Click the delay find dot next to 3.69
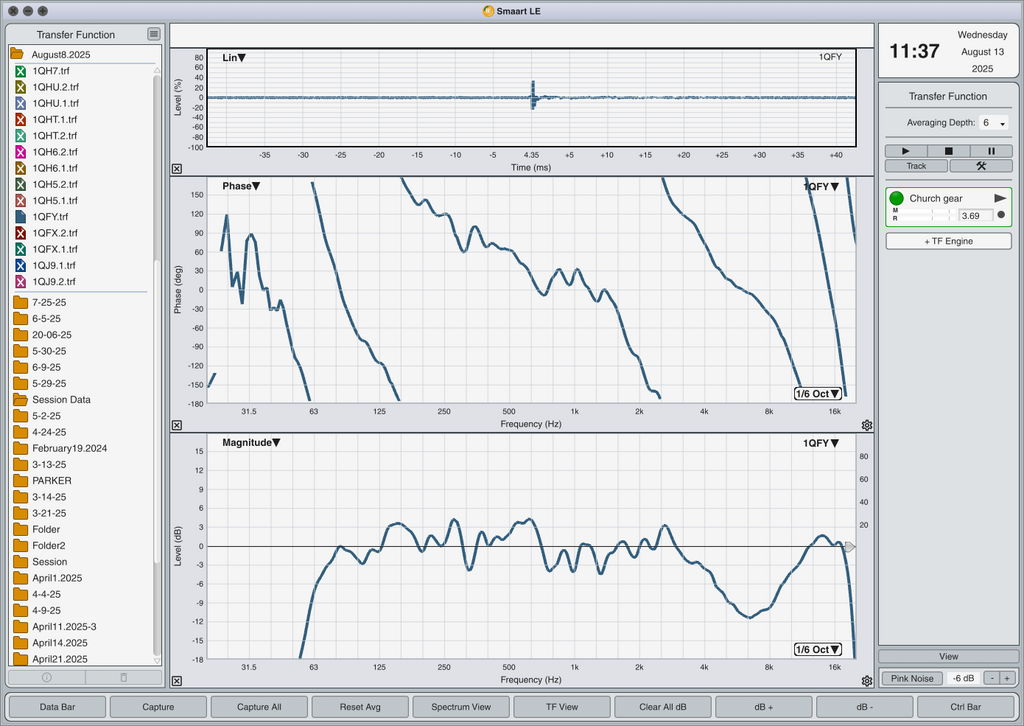Image resolution: width=1024 pixels, height=726 pixels. (x=1001, y=215)
